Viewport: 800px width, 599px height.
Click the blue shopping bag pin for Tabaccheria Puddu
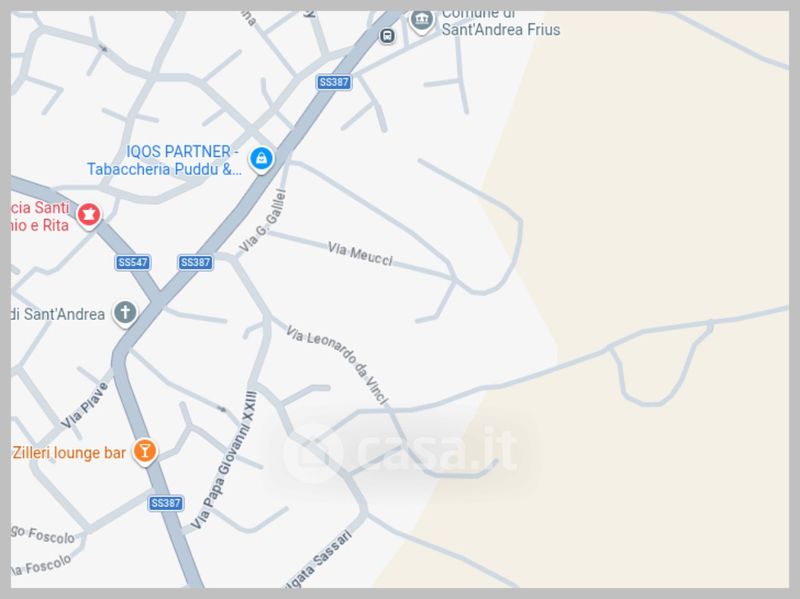pyautogui.click(x=261, y=159)
